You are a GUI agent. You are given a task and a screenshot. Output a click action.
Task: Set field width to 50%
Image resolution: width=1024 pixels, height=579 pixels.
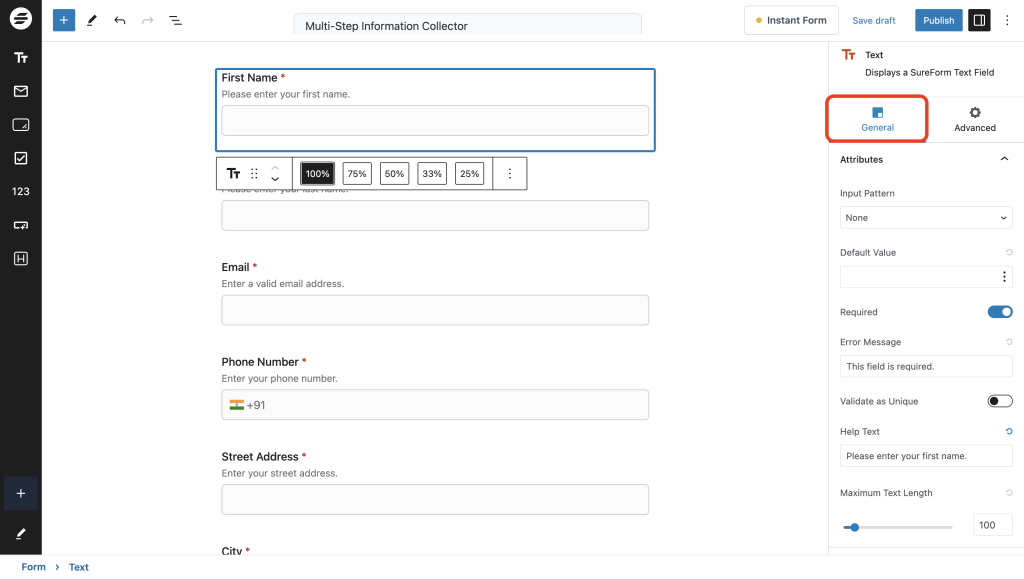[394, 172]
